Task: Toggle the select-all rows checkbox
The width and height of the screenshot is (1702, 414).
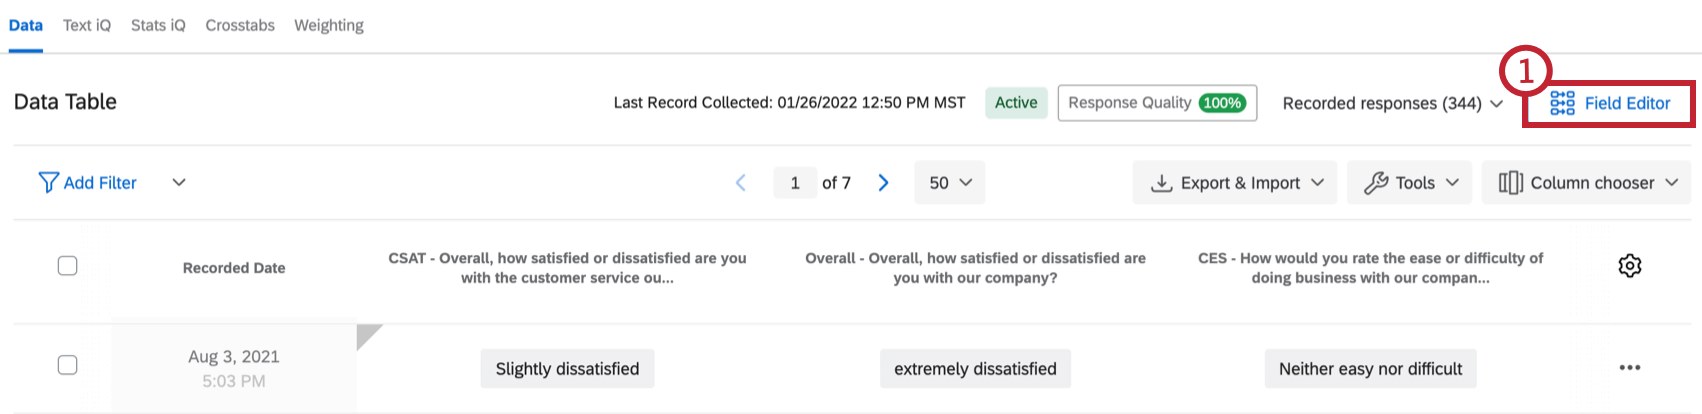Action: tap(67, 266)
